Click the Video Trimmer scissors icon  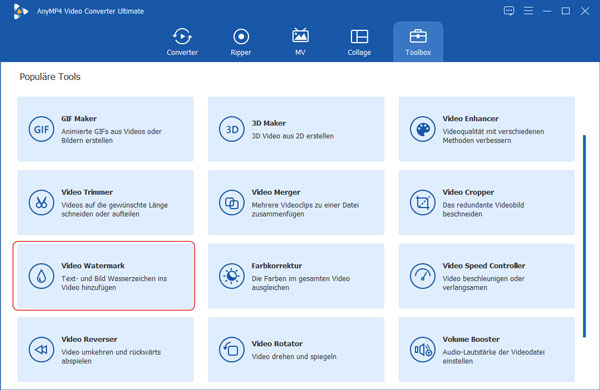[x=41, y=202]
